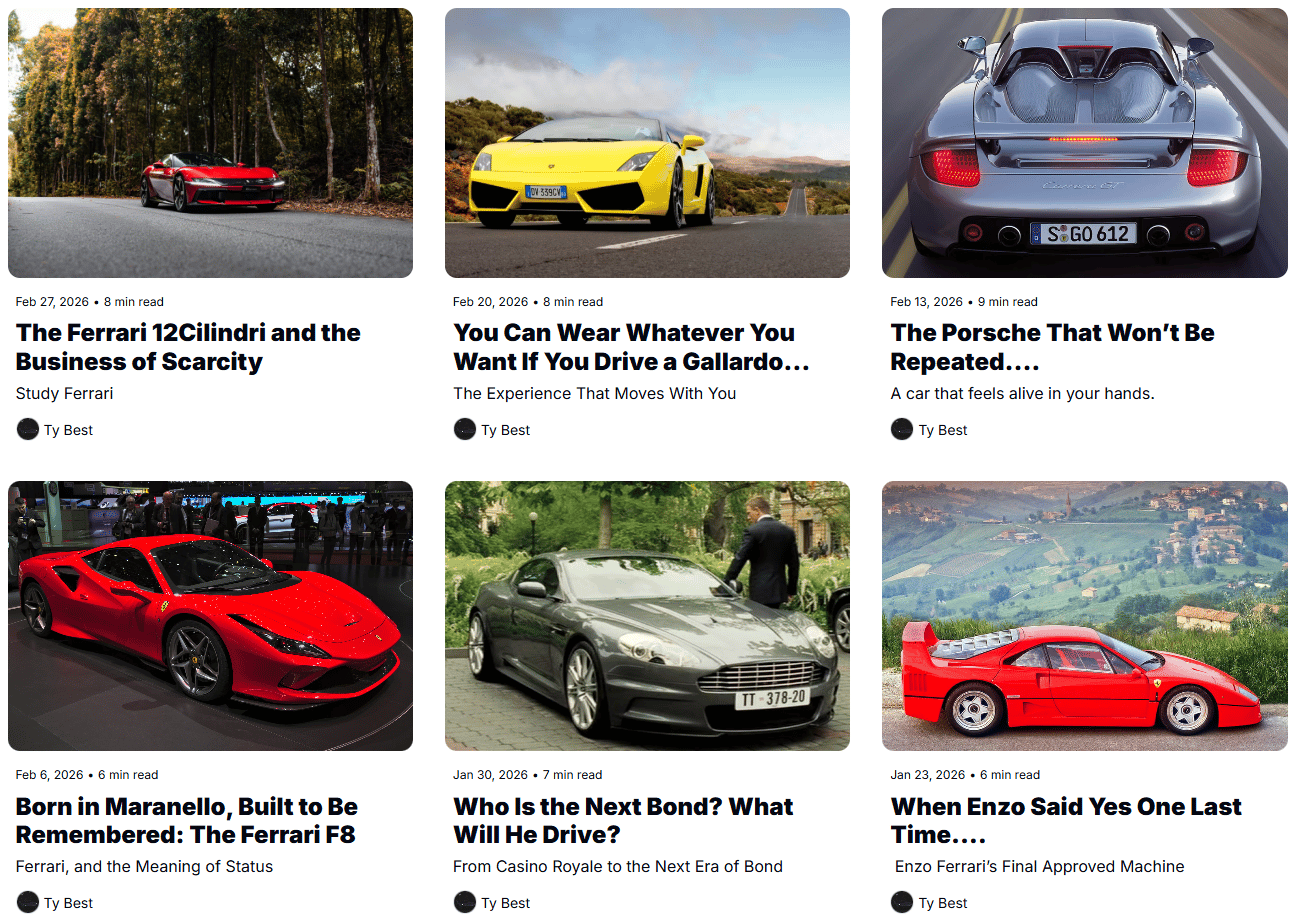This screenshot has height=923, width=1297.
Task: Click Ty Best avatar under Ferrari 12Cilindri article
Action: click(x=28, y=430)
